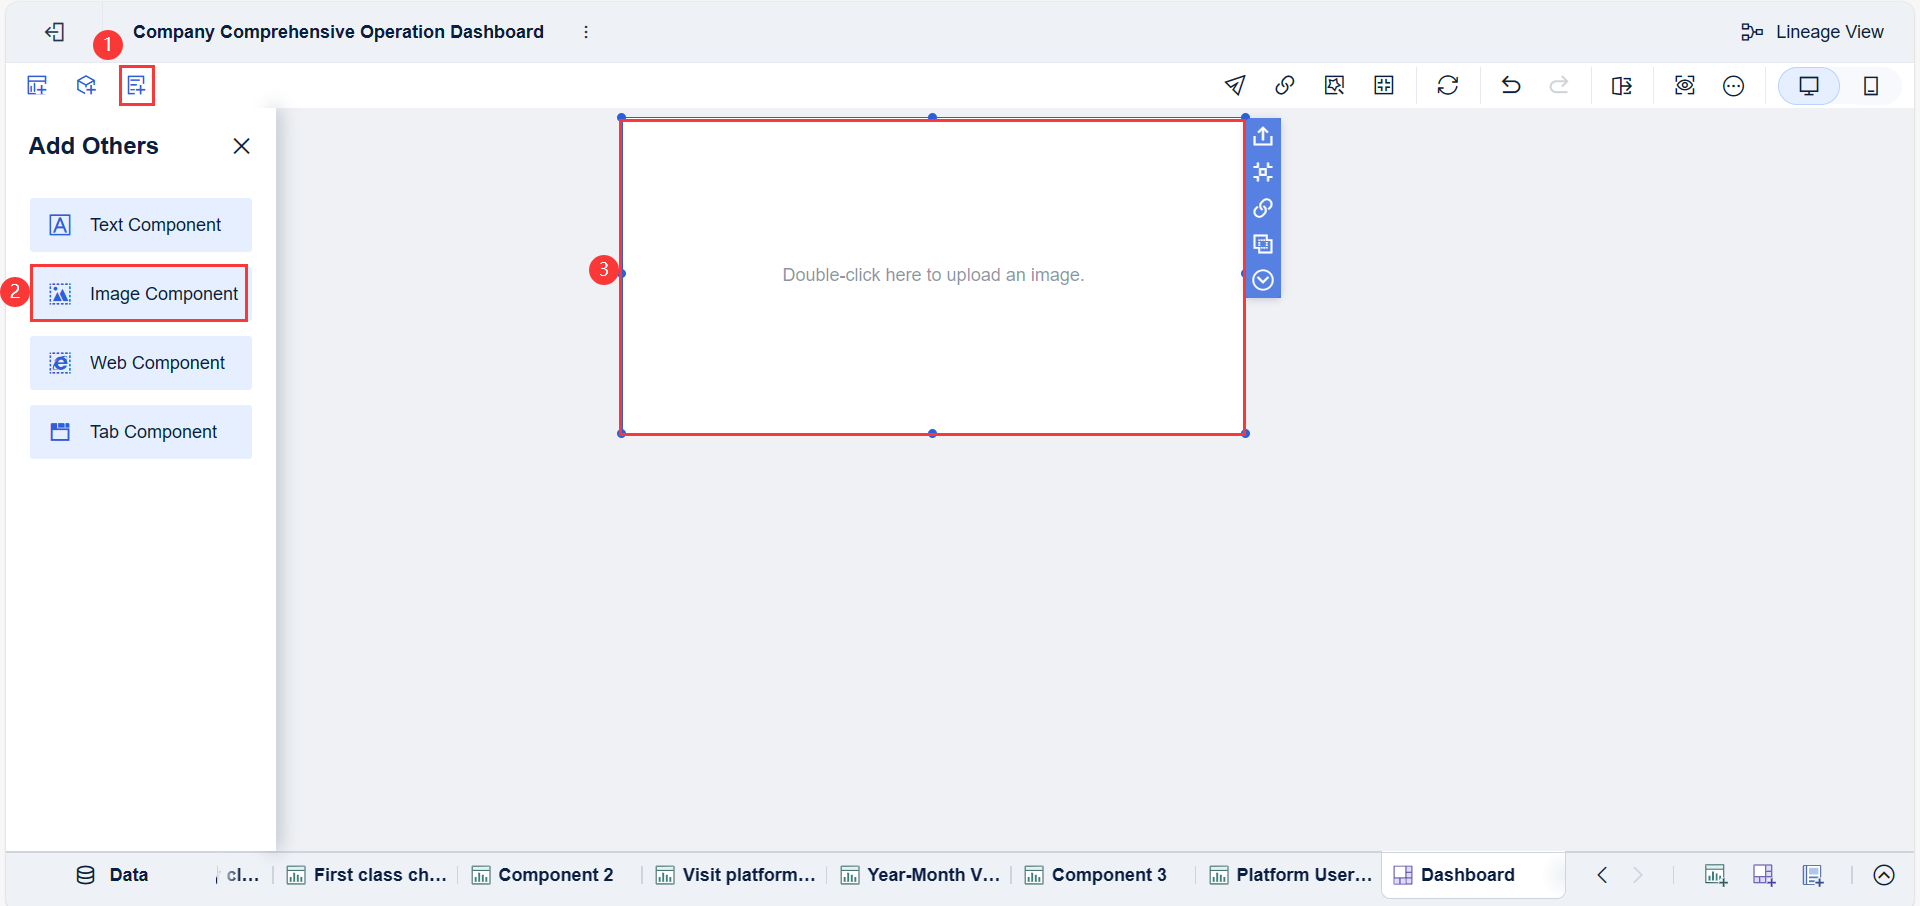
Task: Open the preview eye icon
Action: tap(1684, 86)
